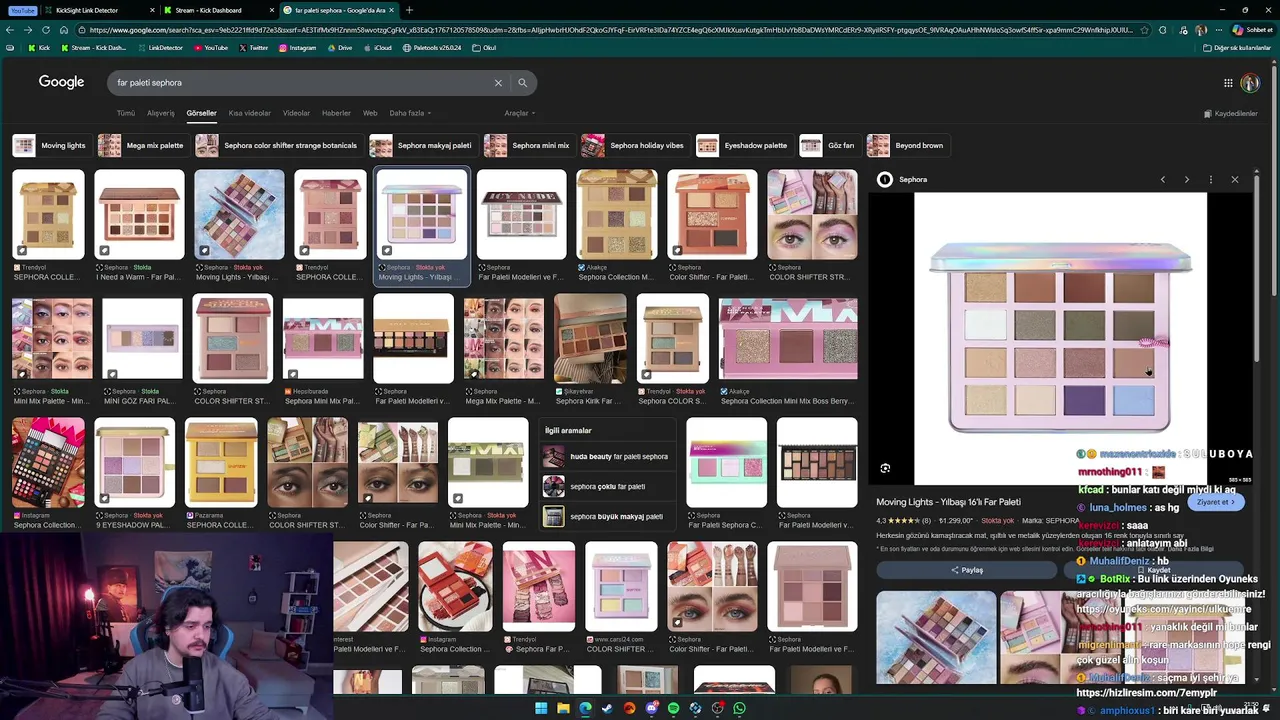Click the large Moving Lights preview image
This screenshot has height=720, width=1280.
click(1060, 338)
